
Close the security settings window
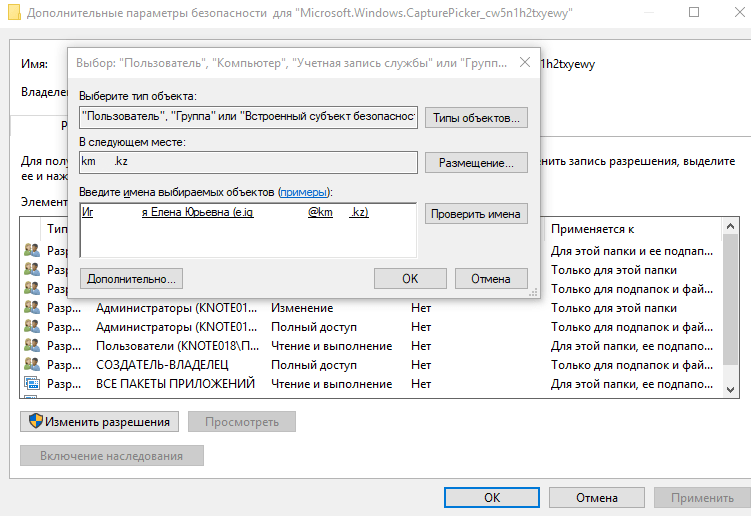tap(740, 12)
